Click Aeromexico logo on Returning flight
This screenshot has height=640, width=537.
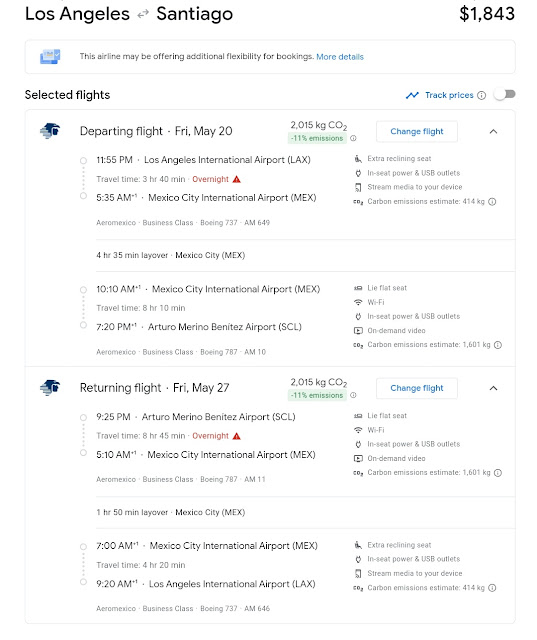pyautogui.click(x=50, y=387)
